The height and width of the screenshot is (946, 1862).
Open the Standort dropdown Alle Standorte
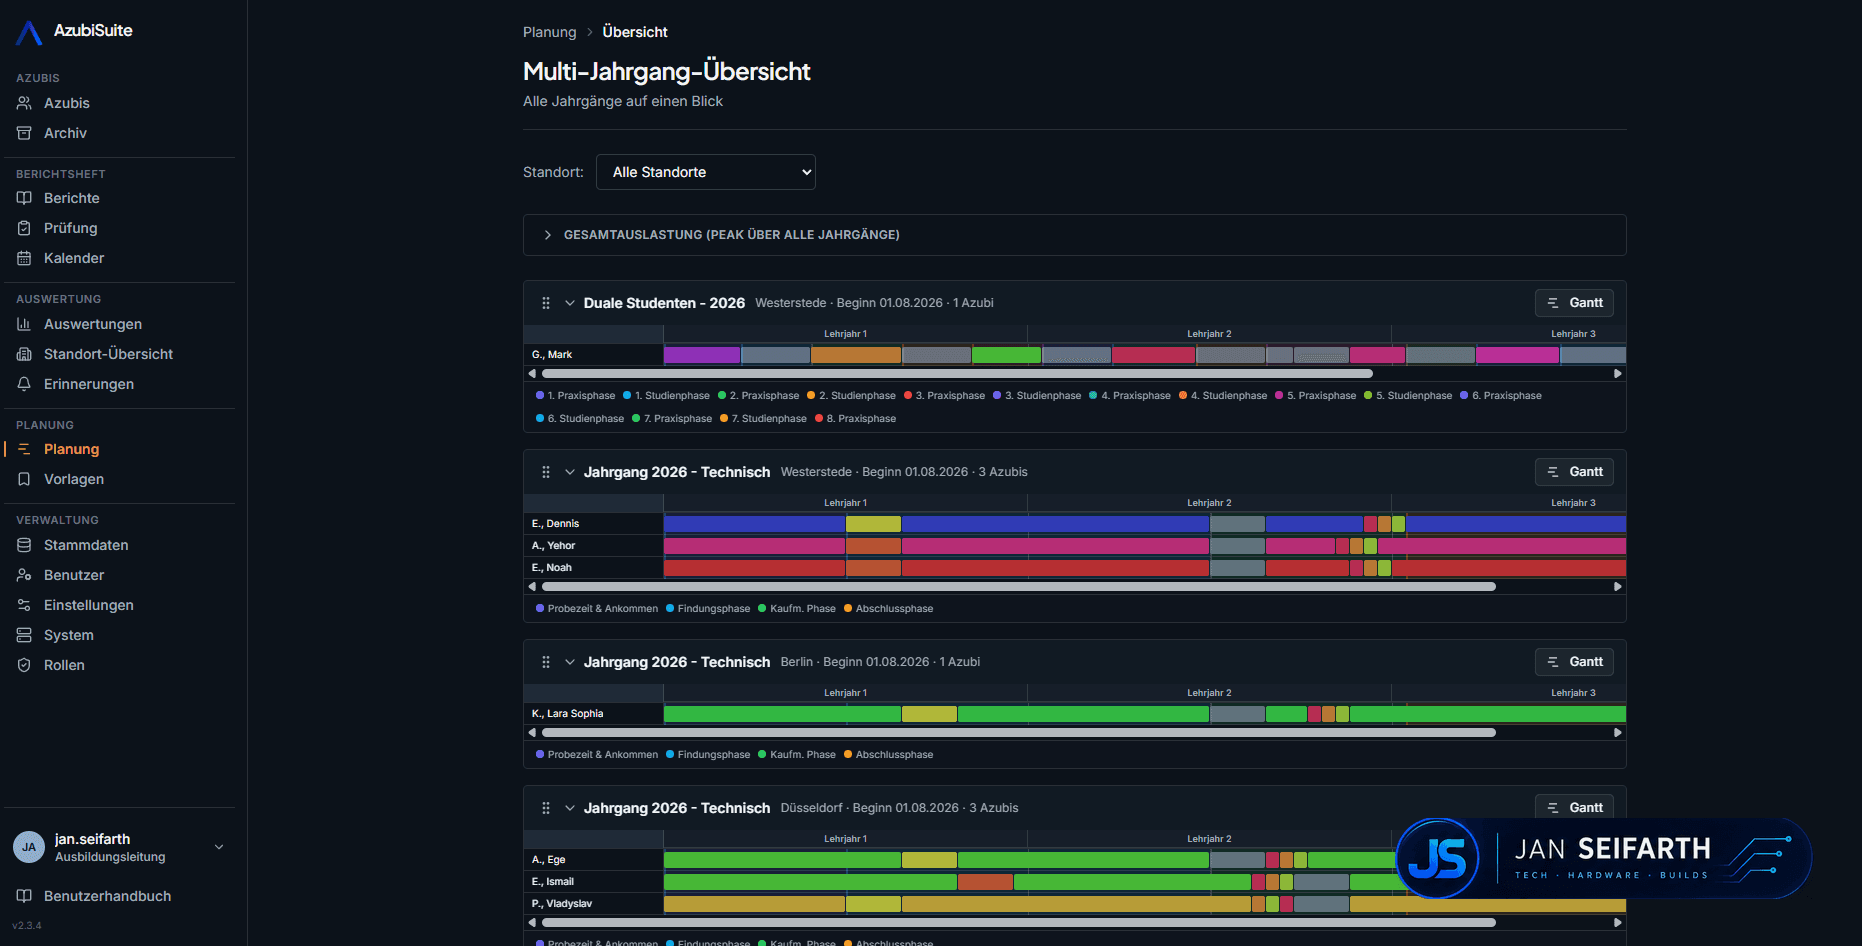coord(706,172)
